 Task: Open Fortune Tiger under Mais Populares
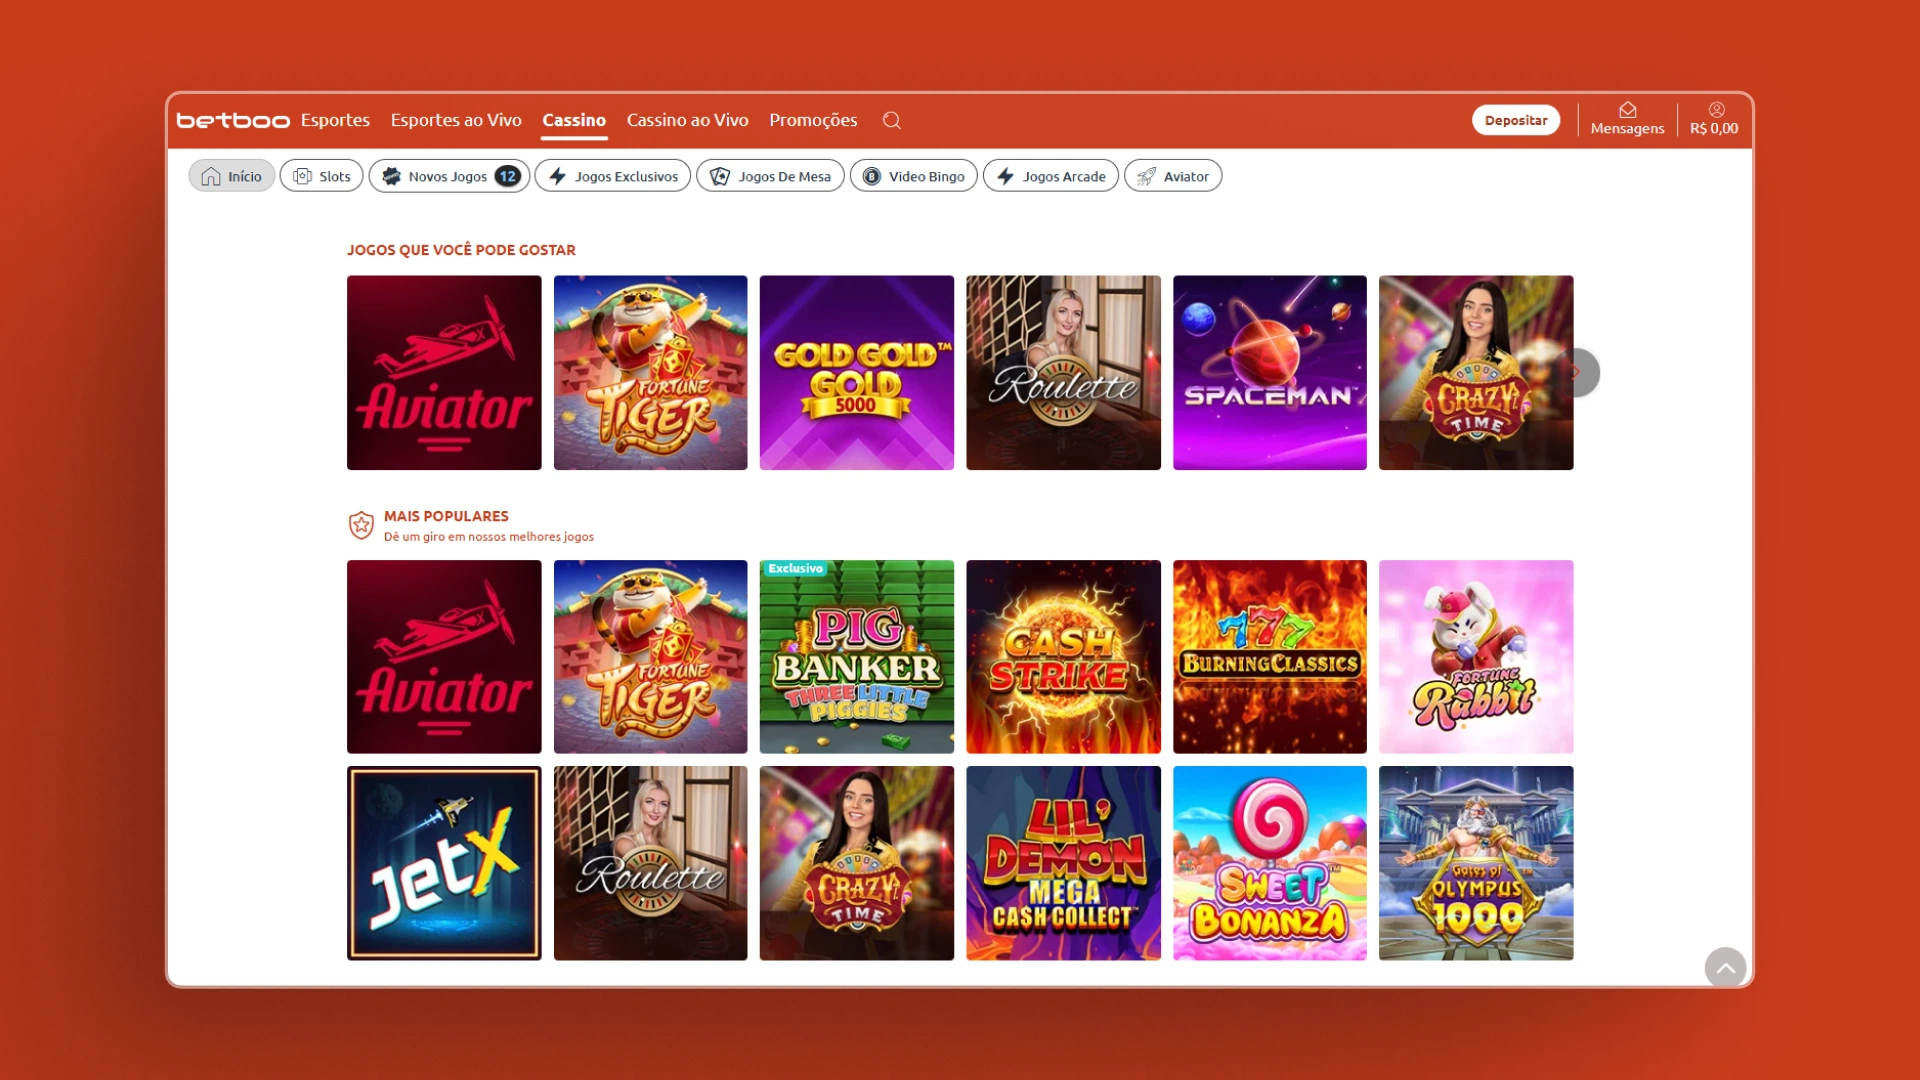650,657
